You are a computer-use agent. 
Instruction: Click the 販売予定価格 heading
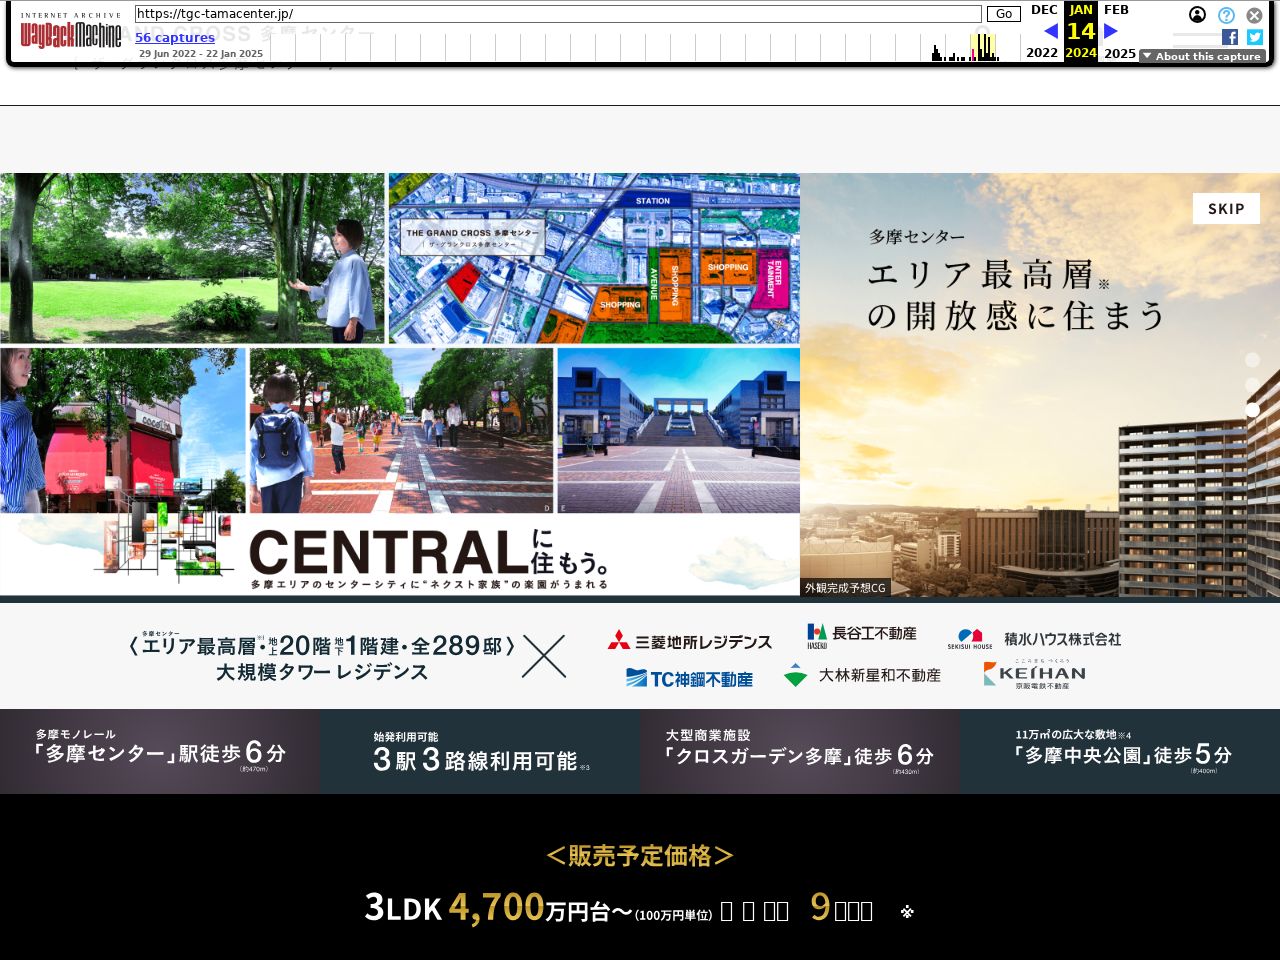(x=640, y=855)
